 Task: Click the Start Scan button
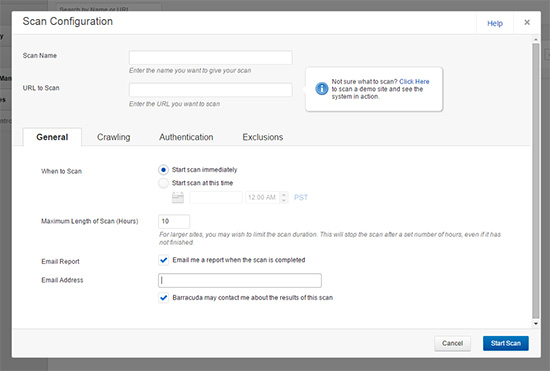(505, 343)
